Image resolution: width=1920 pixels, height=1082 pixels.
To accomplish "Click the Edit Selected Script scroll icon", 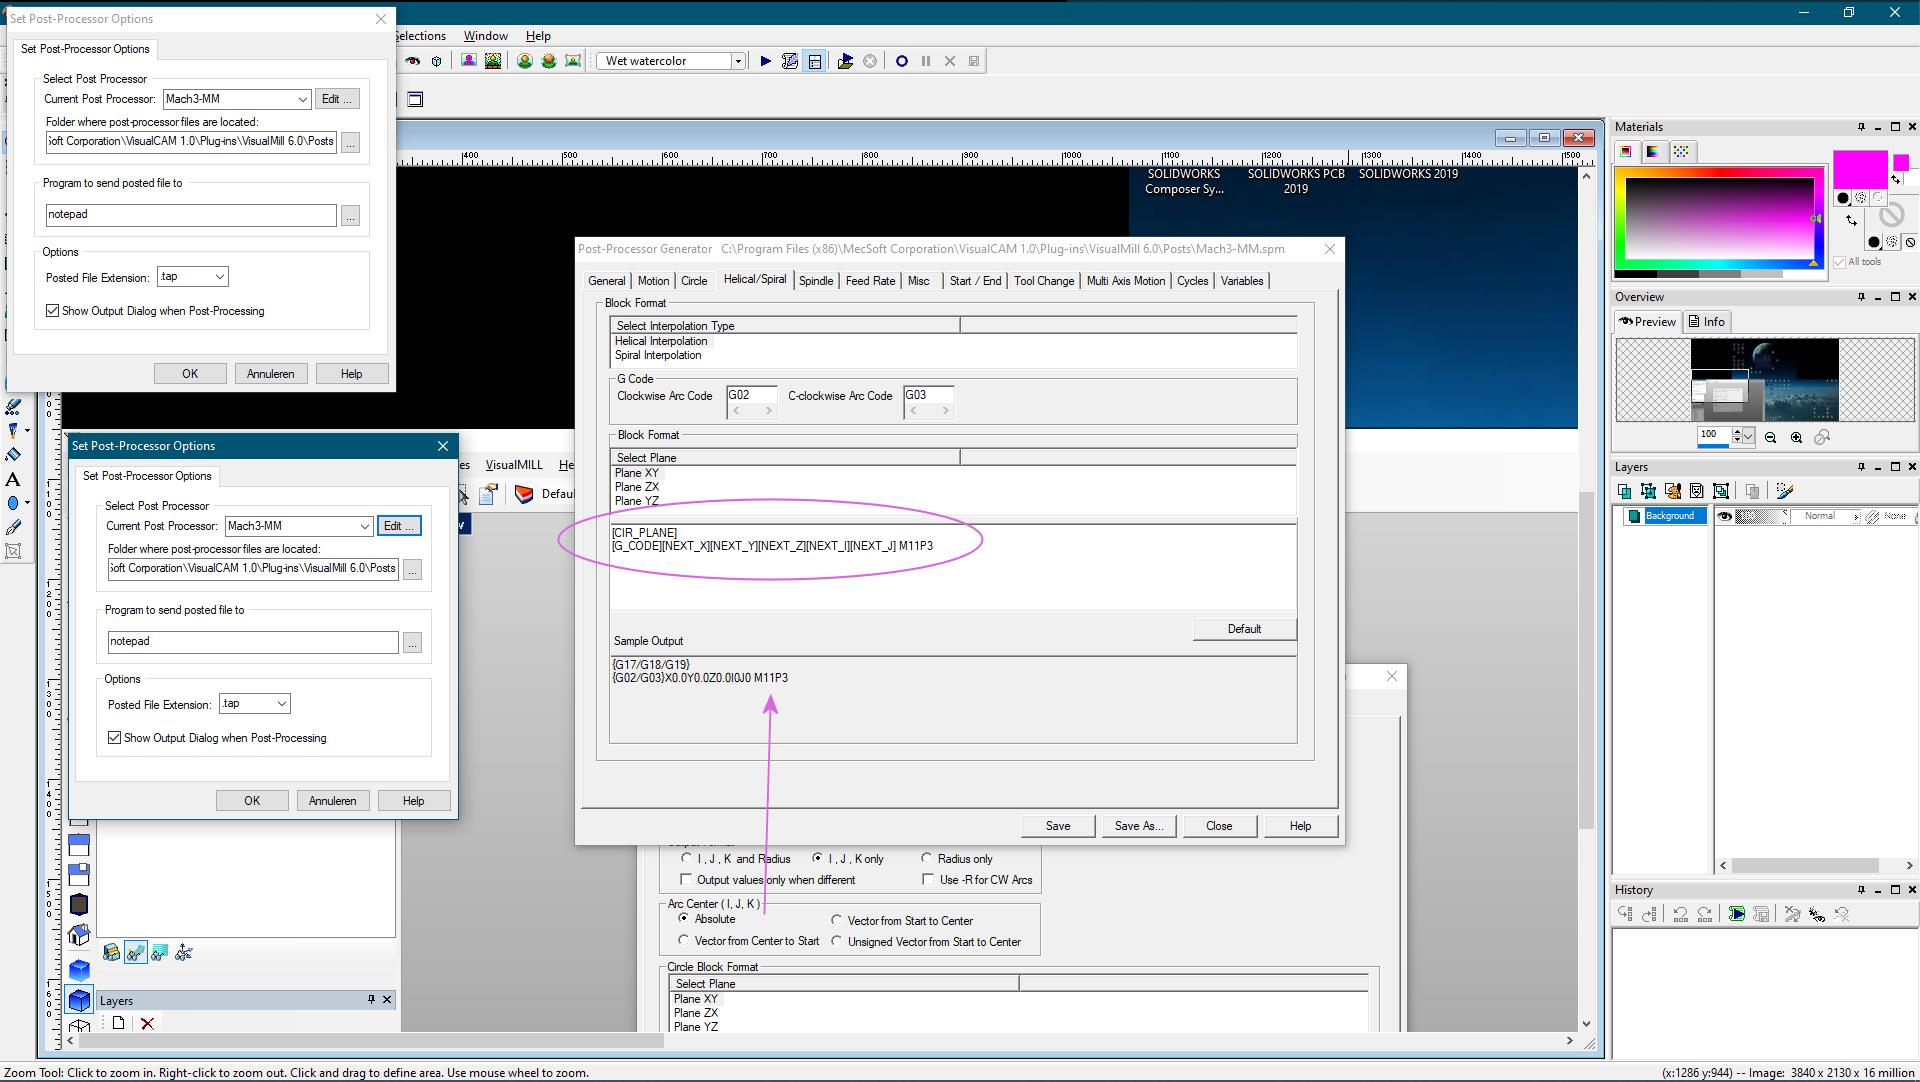I will coord(790,61).
